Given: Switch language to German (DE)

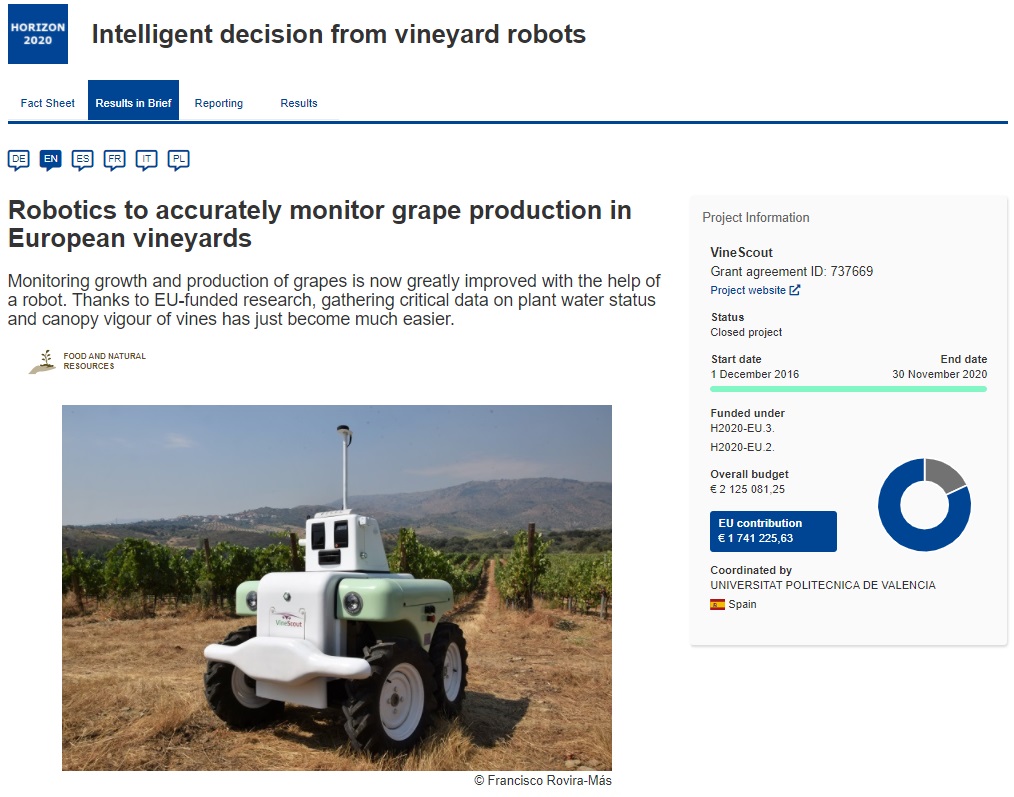Looking at the screenshot, I should (x=18, y=159).
